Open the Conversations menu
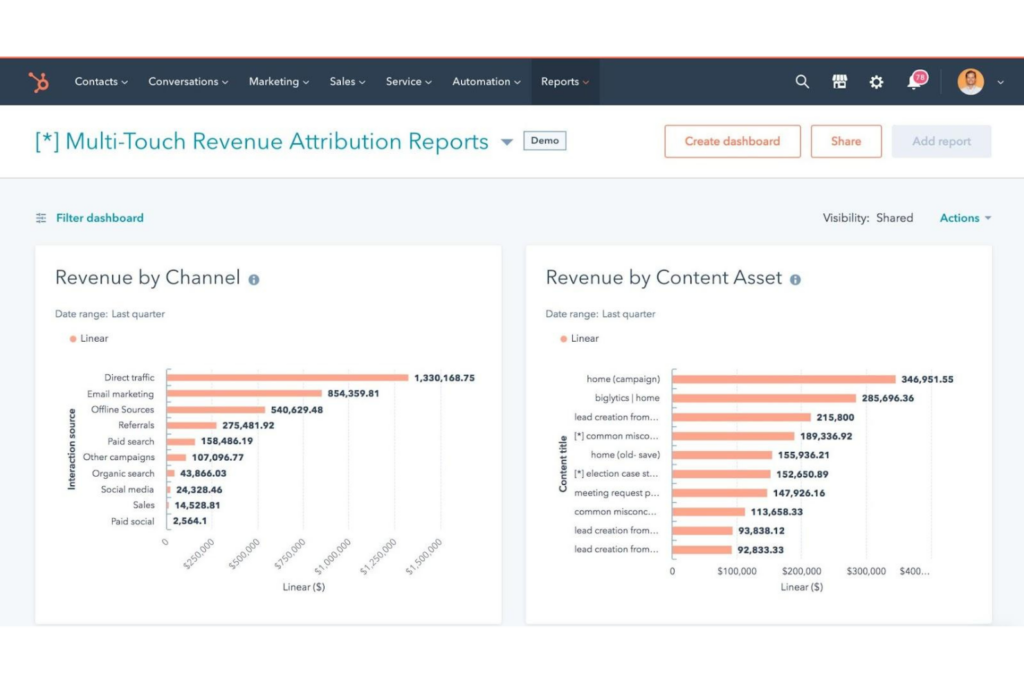The width and height of the screenshot is (1024, 683). [188, 82]
